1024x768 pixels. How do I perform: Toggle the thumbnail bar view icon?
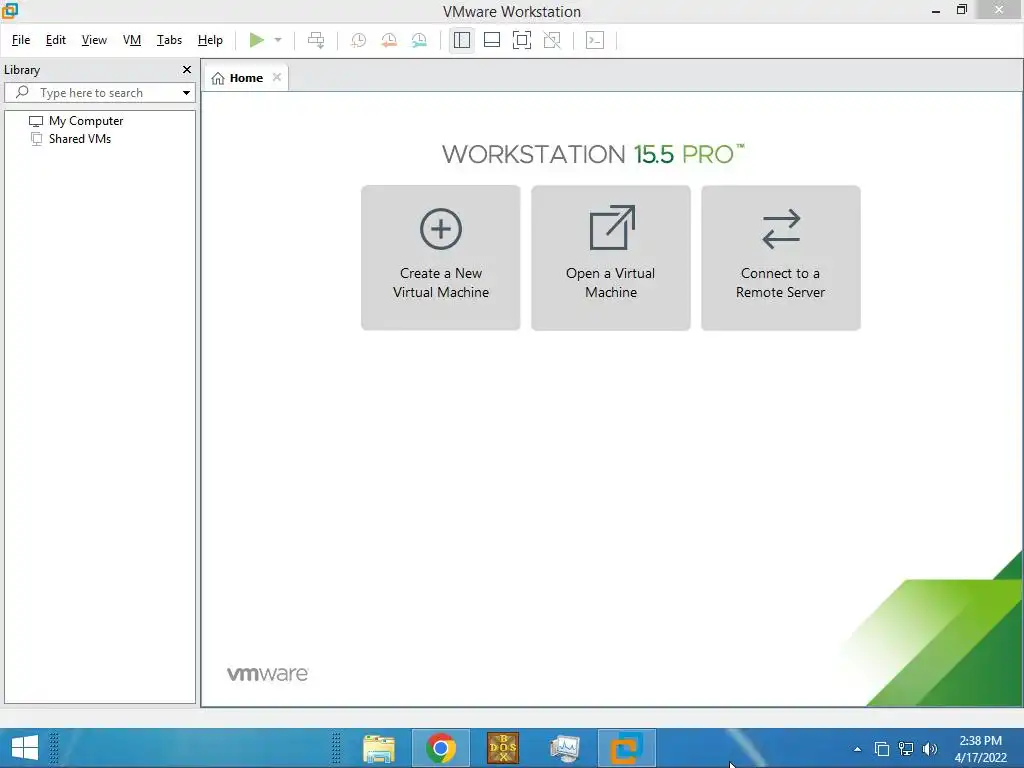pos(492,40)
